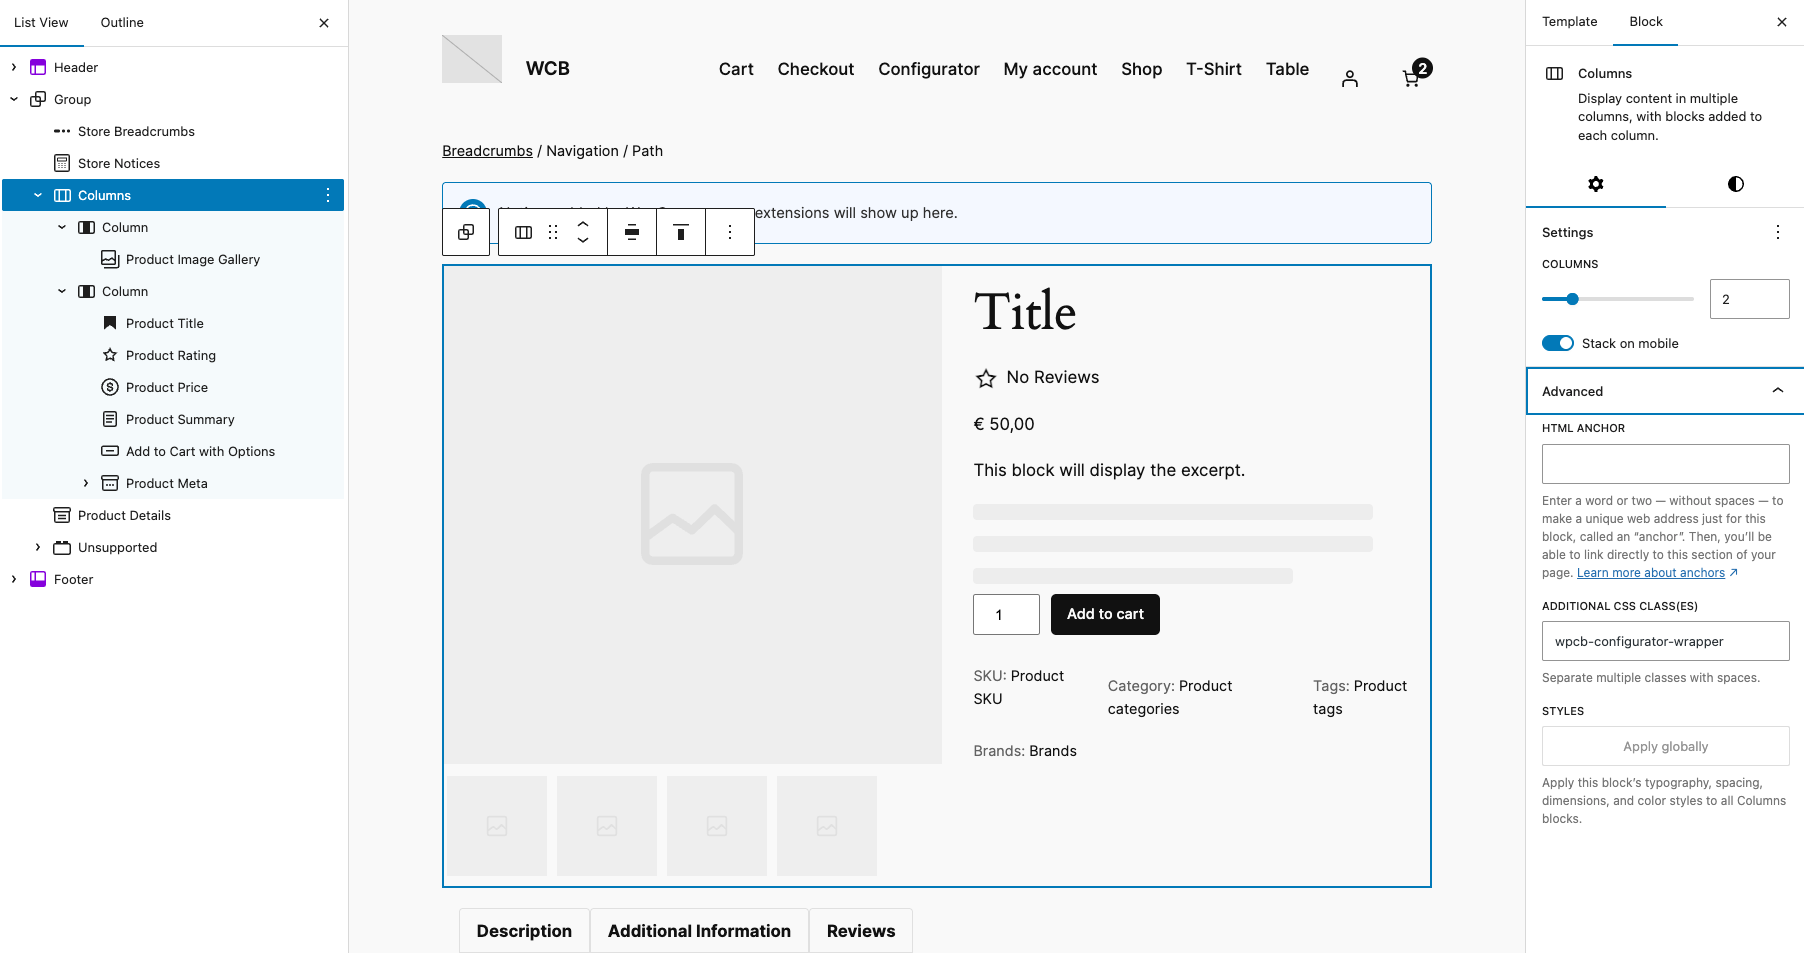
Task: Click the HTML Anchor input field
Action: coord(1665,464)
